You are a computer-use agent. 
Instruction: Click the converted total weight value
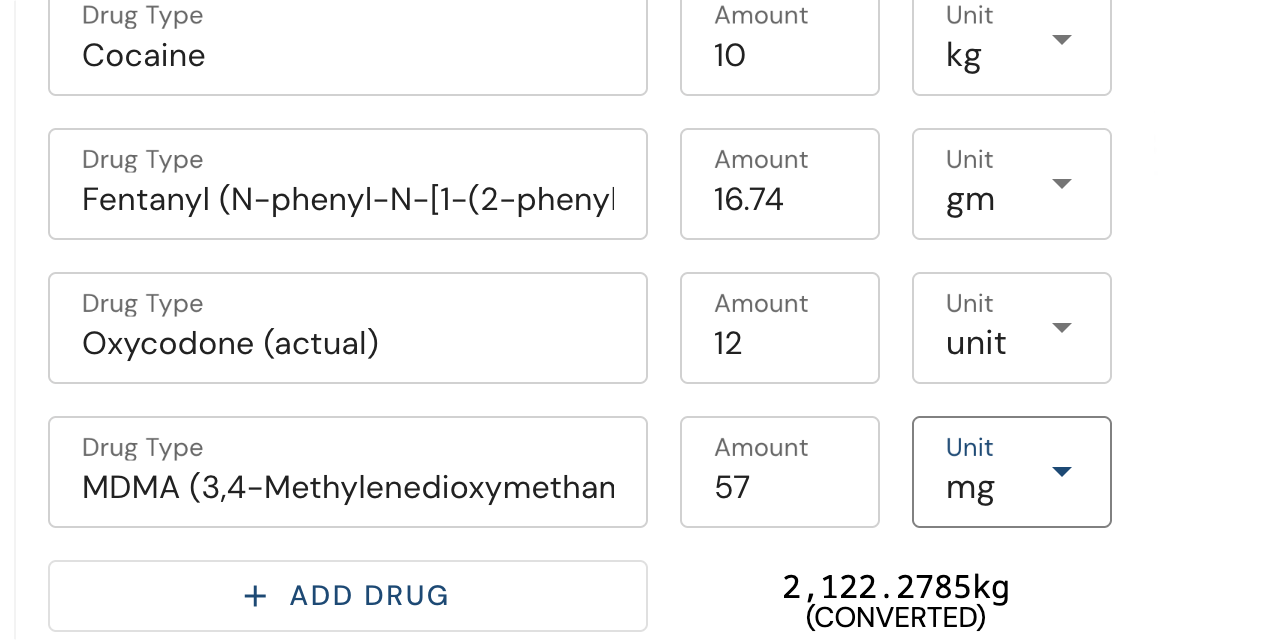[895, 587]
